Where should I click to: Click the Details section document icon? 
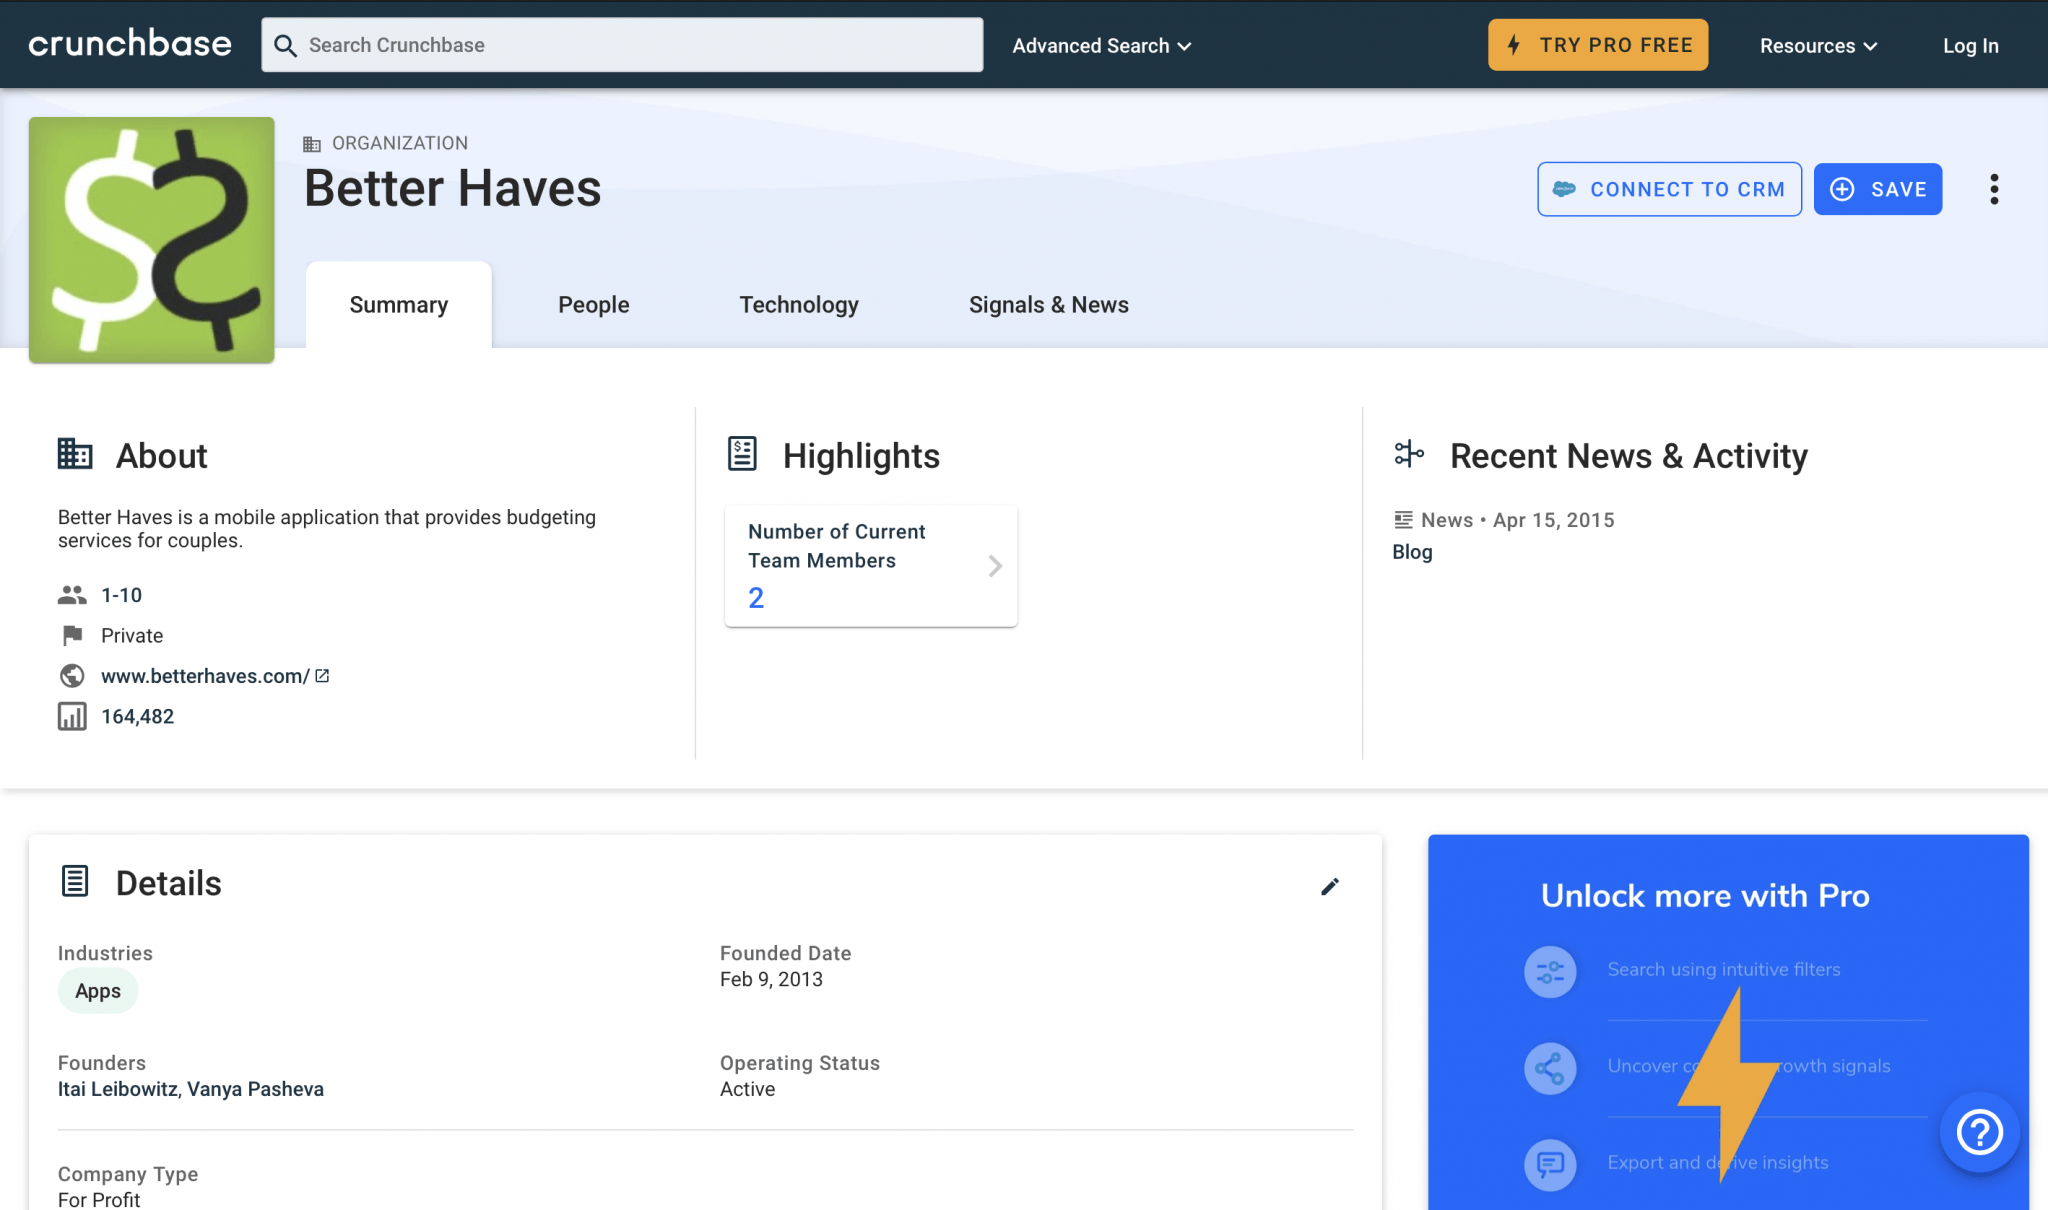coord(75,882)
